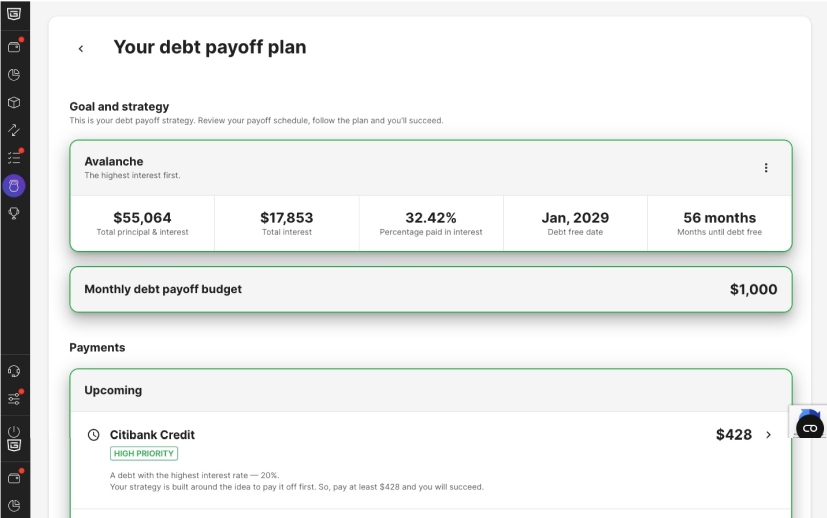Select the cube icon in the sidebar
Screen dimensions: 827x518
point(14,102)
